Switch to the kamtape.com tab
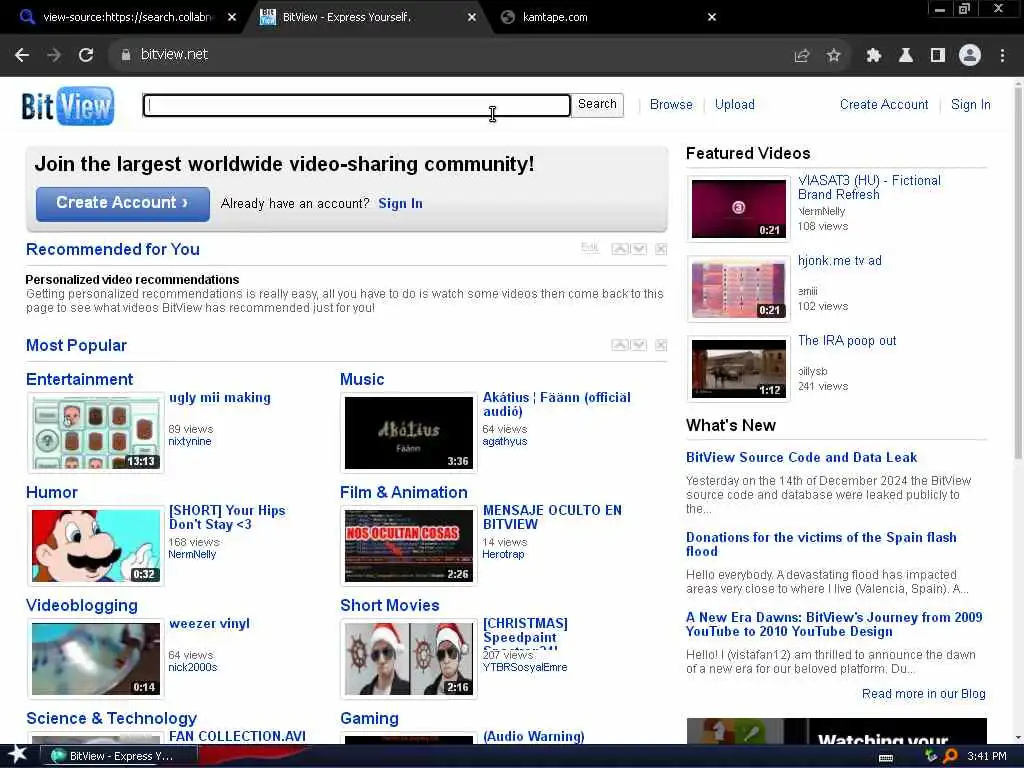 coord(607,17)
